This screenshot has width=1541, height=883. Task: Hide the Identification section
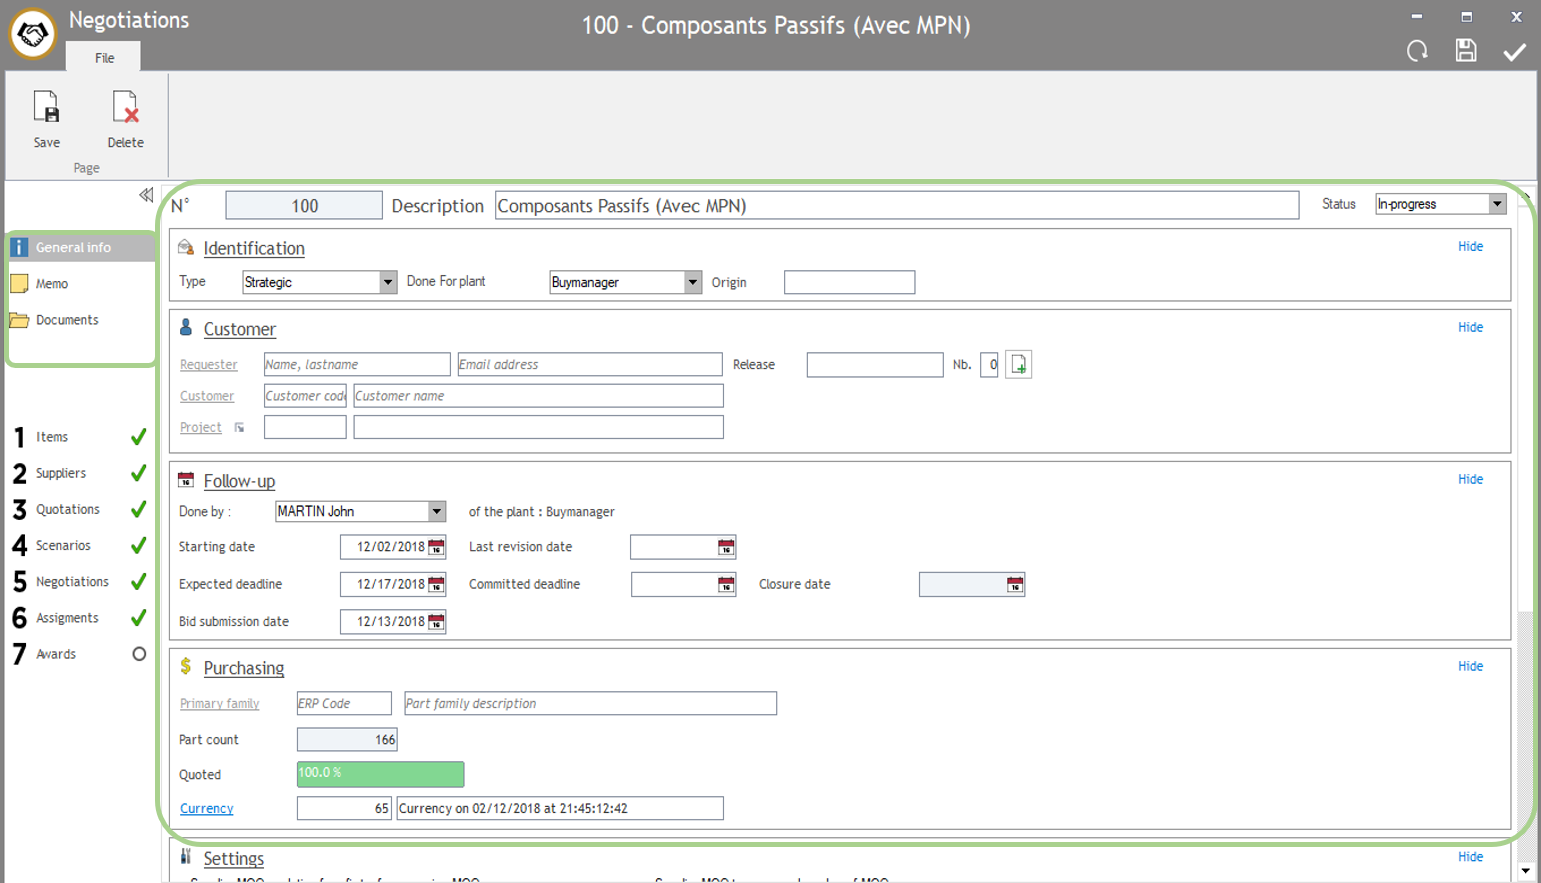[1470, 246]
